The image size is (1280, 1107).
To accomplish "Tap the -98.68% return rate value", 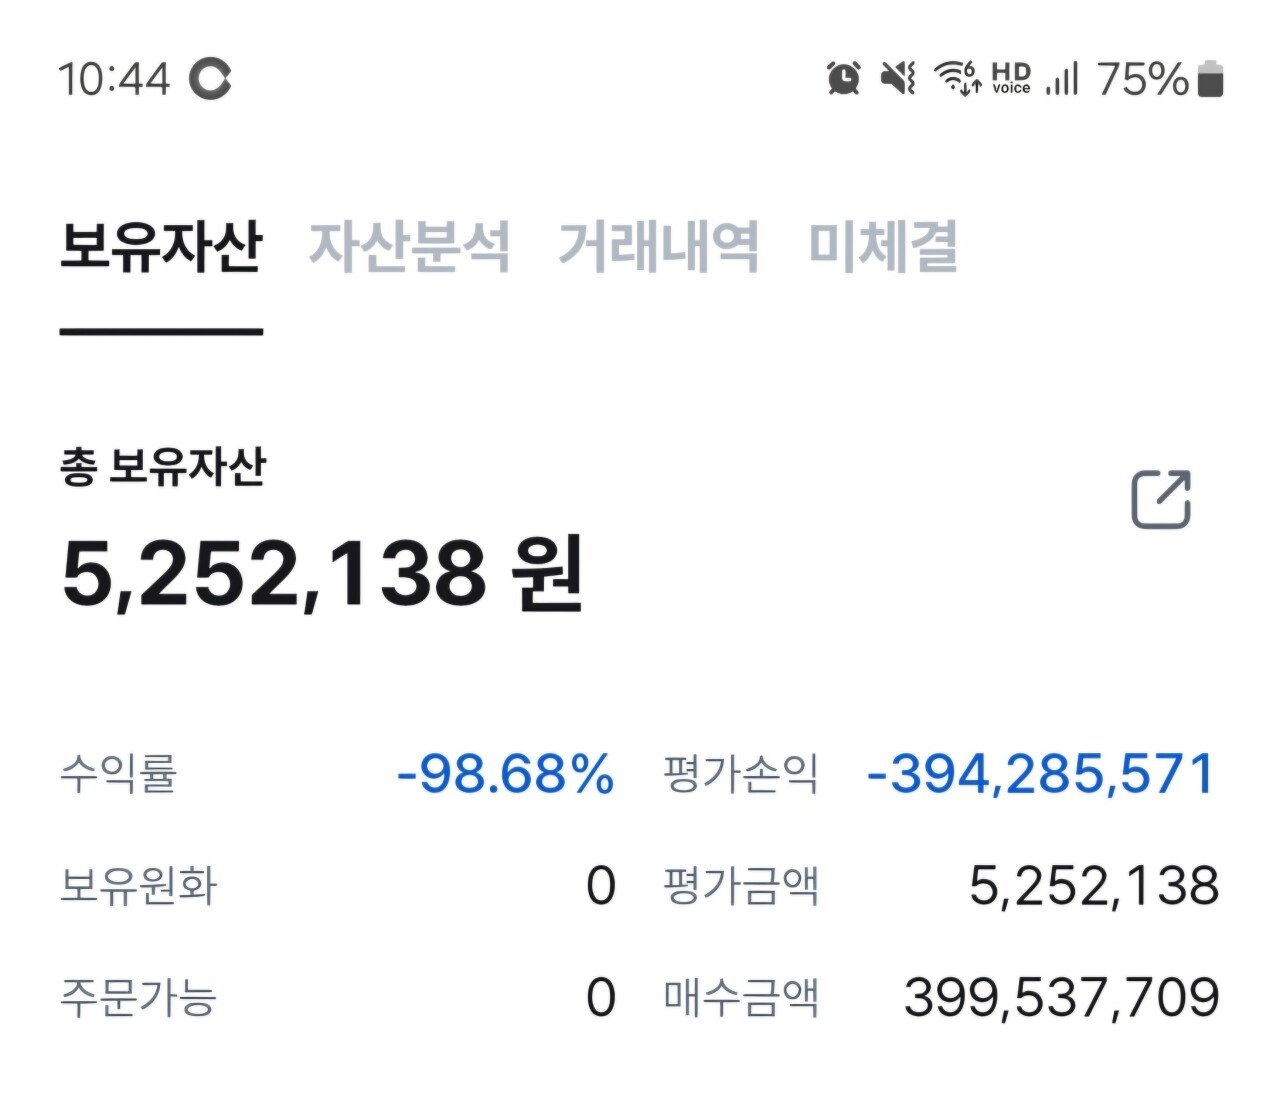I will (x=505, y=774).
